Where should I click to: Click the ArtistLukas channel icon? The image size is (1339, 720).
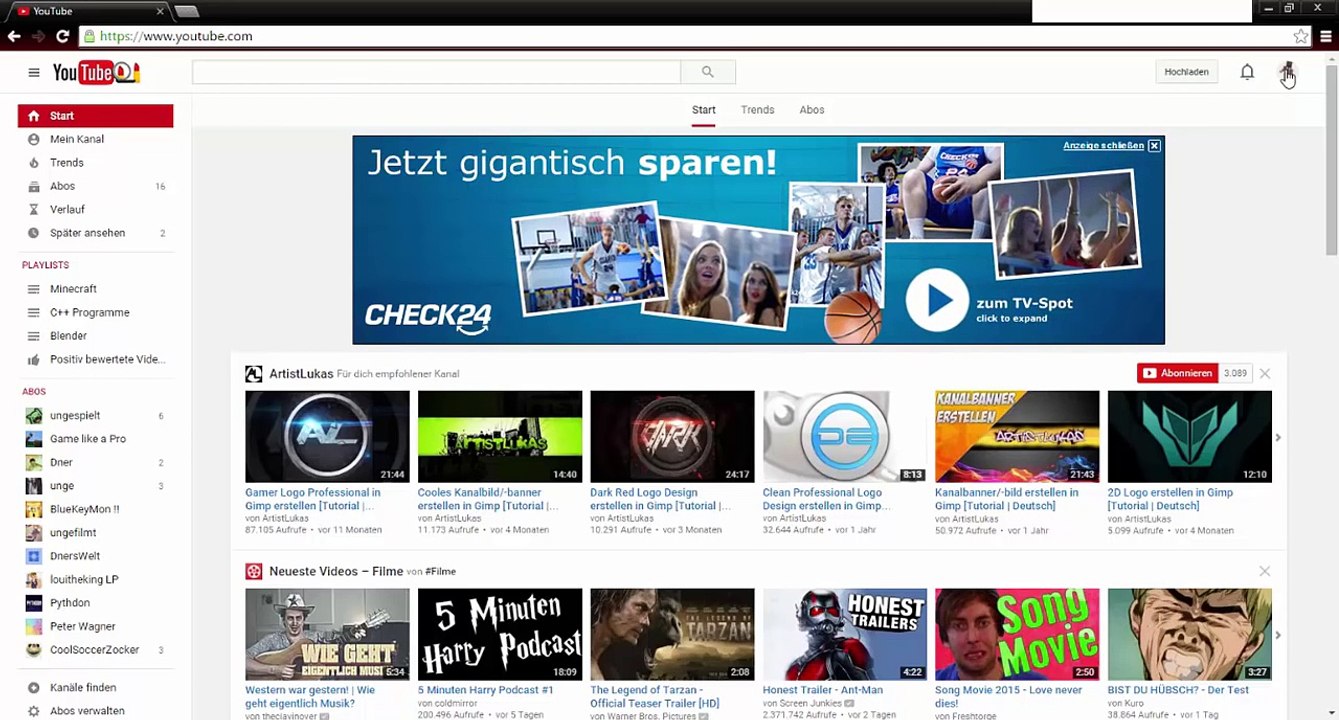coord(254,374)
